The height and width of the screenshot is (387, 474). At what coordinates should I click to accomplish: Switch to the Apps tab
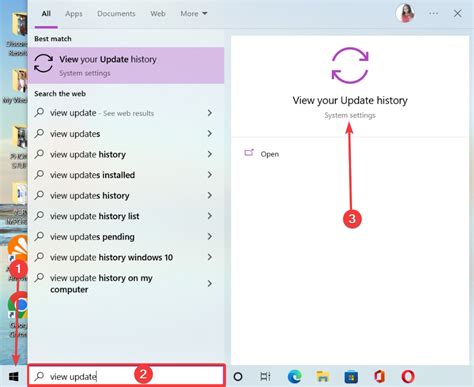(74, 14)
